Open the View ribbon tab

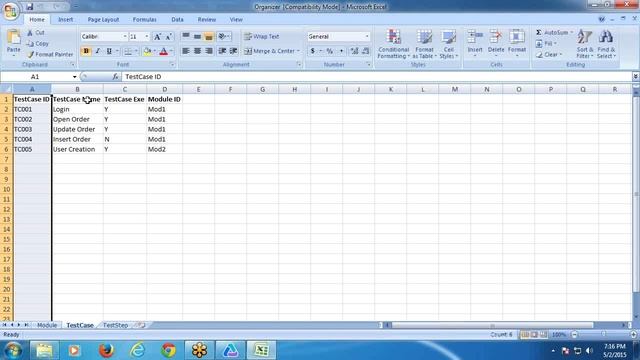click(x=236, y=20)
